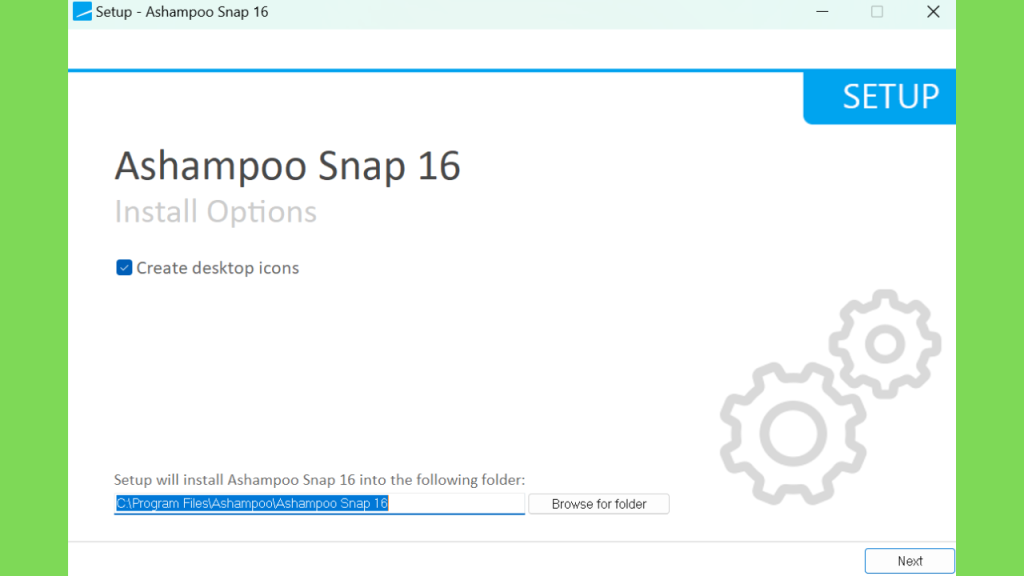The width and height of the screenshot is (1024, 576).
Task: Open the Browse for folder dialog
Action: pos(599,504)
